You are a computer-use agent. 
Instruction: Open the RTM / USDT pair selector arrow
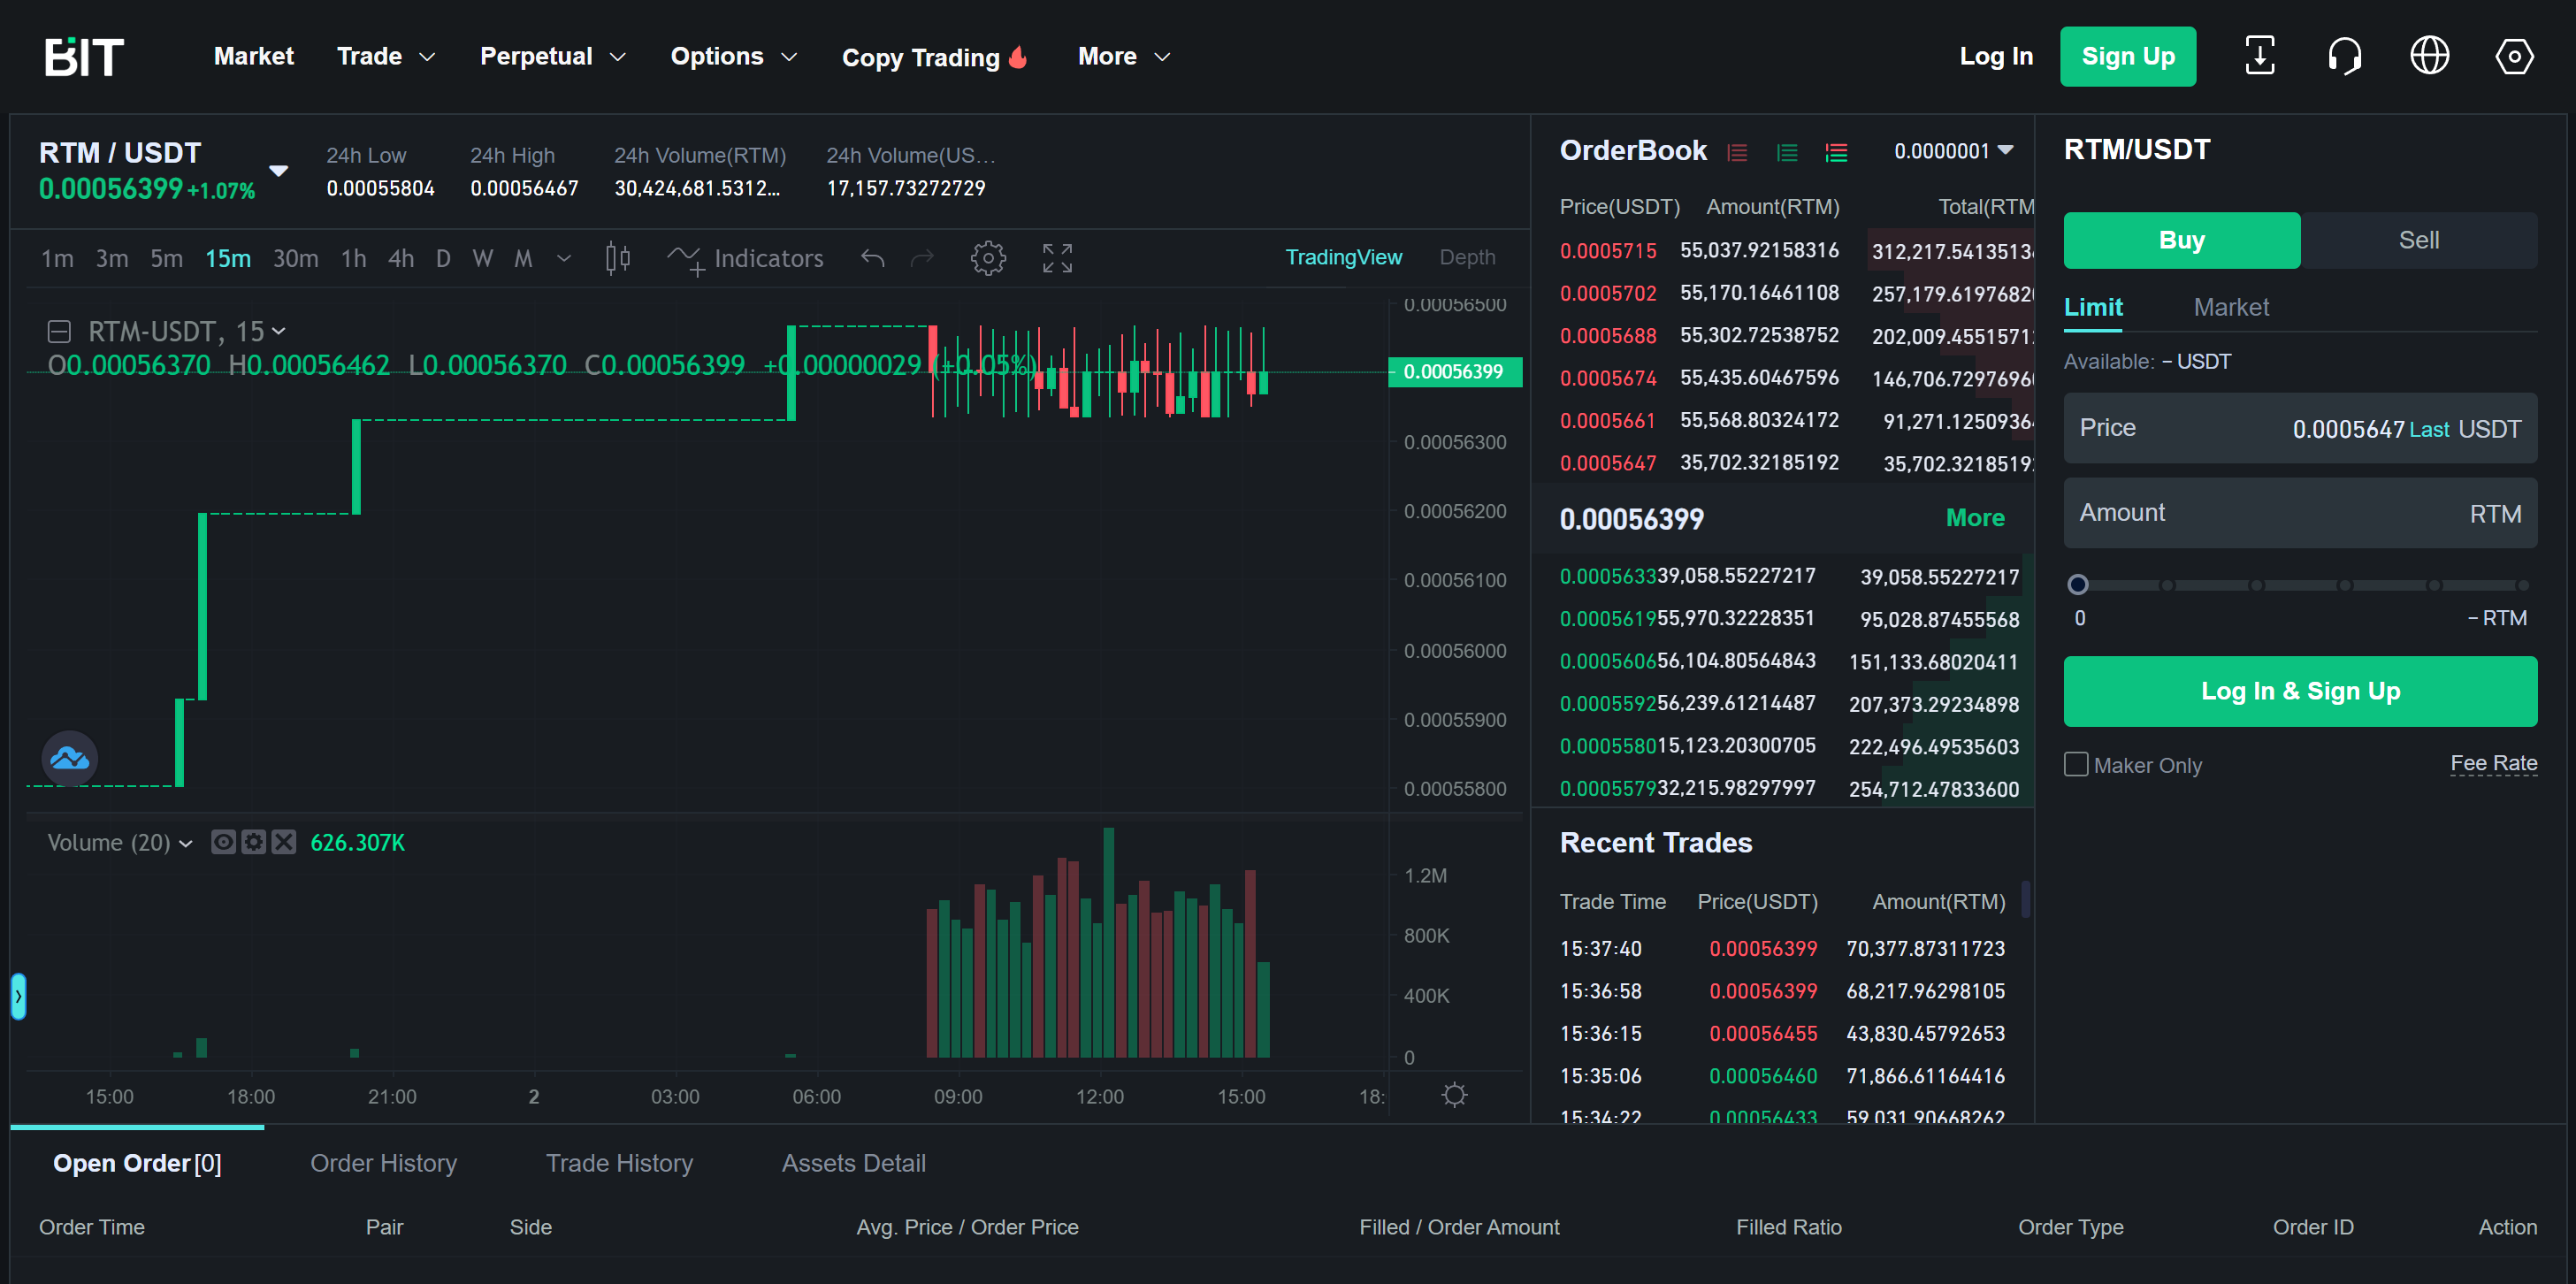pyautogui.click(x=279, y=171)
